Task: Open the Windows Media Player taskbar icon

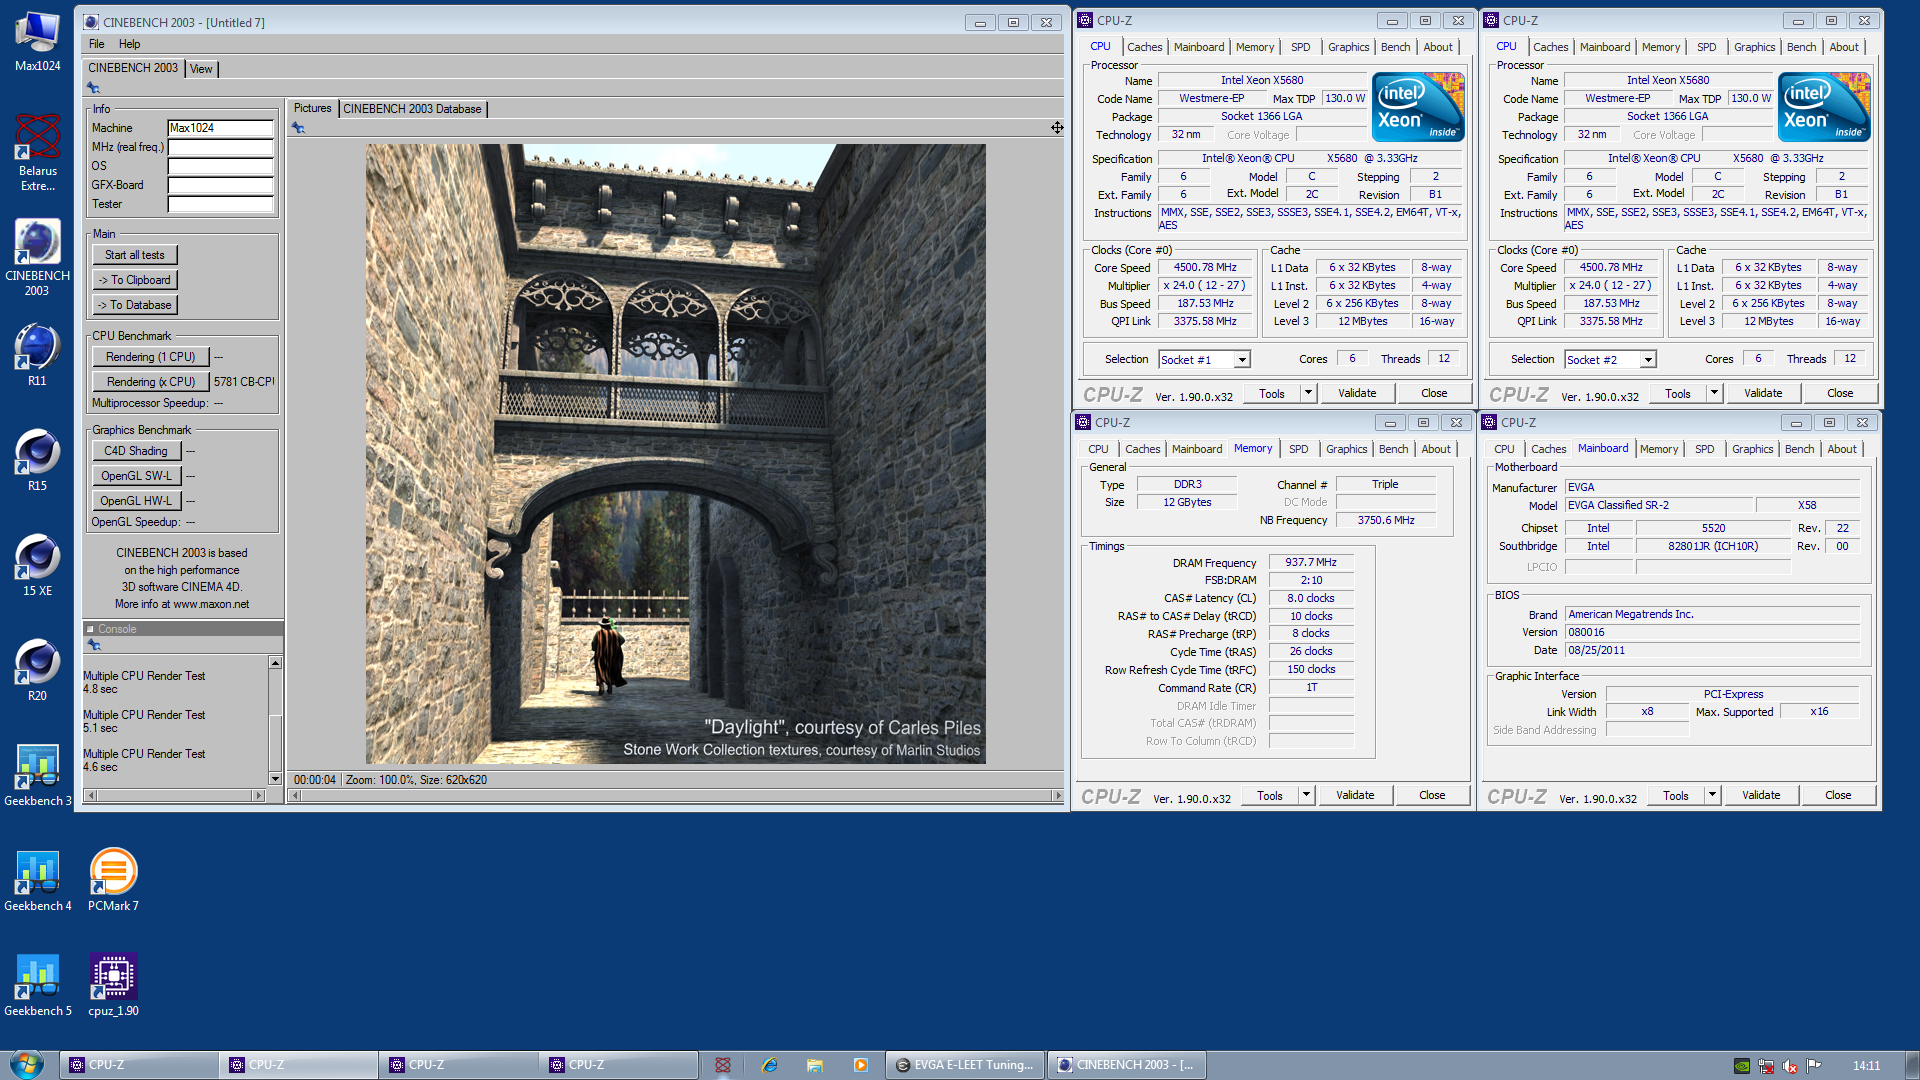Action: pyautogui.click(x=861, y=1065)
